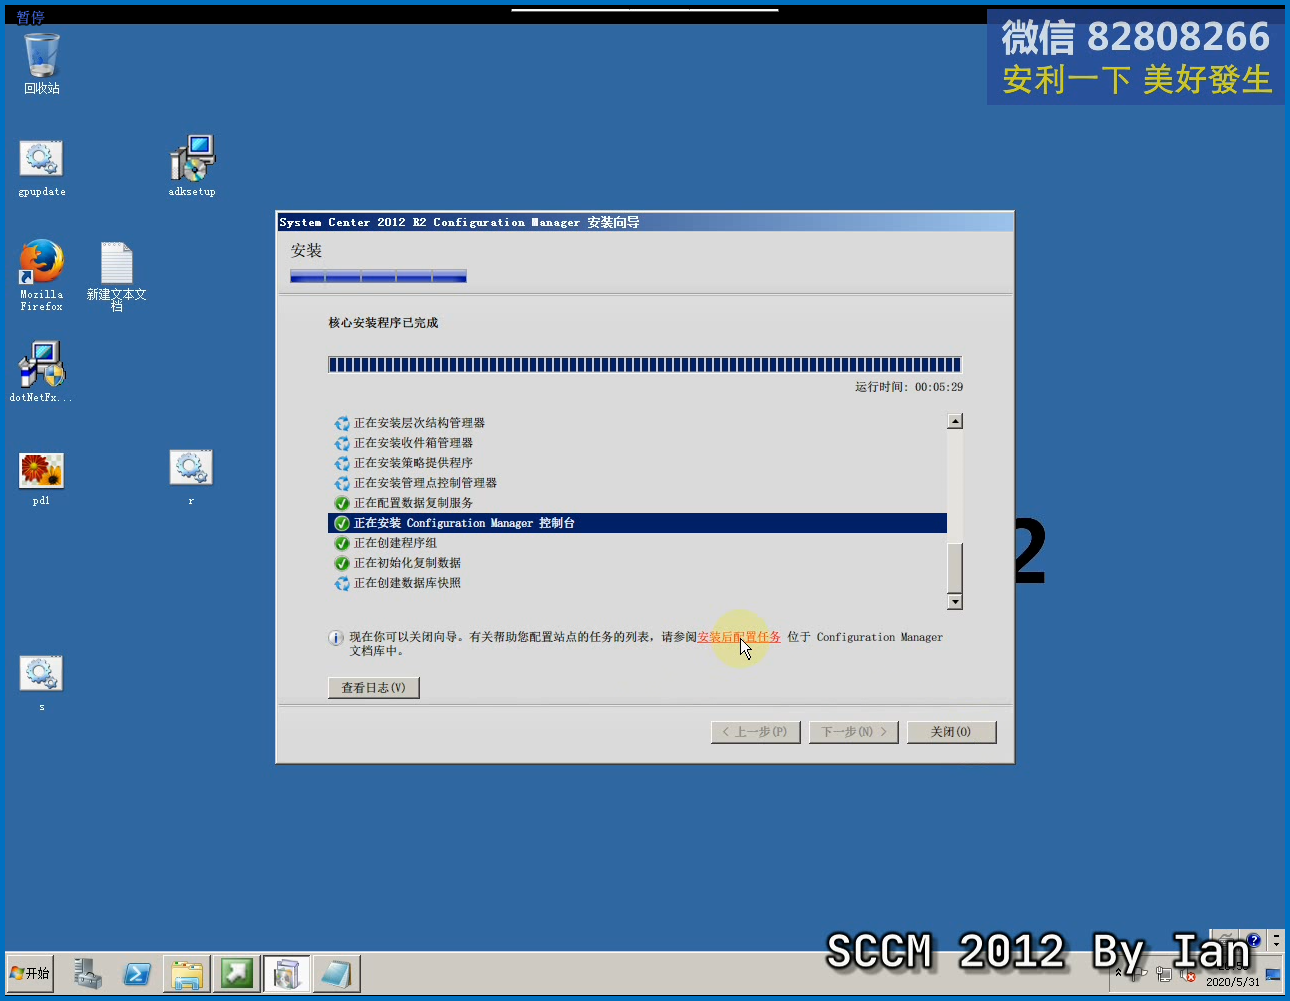This screenshot has width=1290, height=1001.
Task: Open the notebook app on taskbar
Action: point(336,973)
